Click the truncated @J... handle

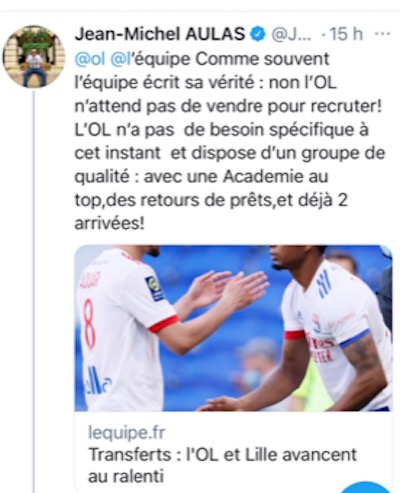pyautogui.click(x=292, y=34)
